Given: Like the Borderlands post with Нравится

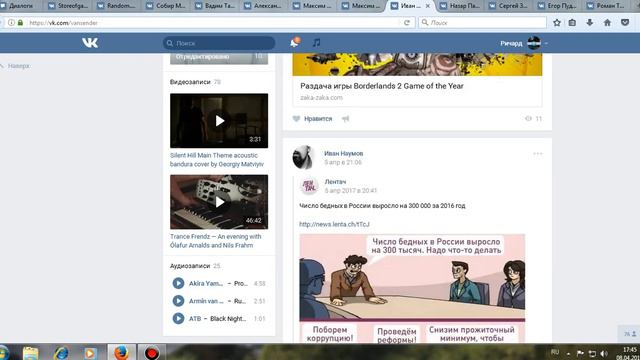Looking at the screenshot, I should click(x=313, y=119).
